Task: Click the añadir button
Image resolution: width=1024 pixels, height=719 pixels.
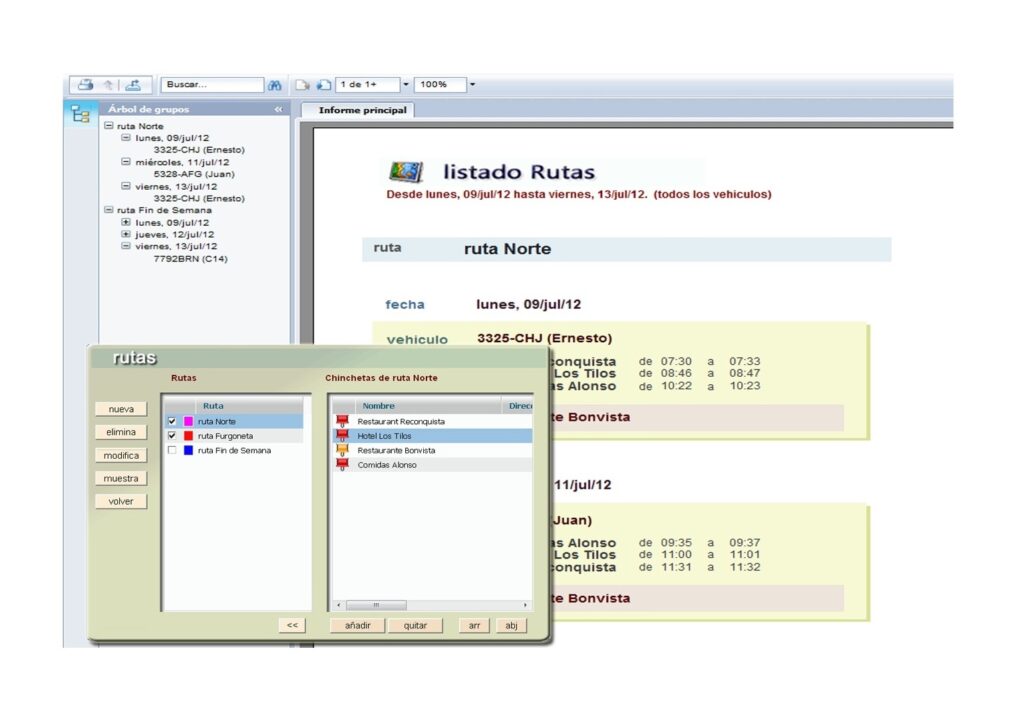Action: click(357, 625)
